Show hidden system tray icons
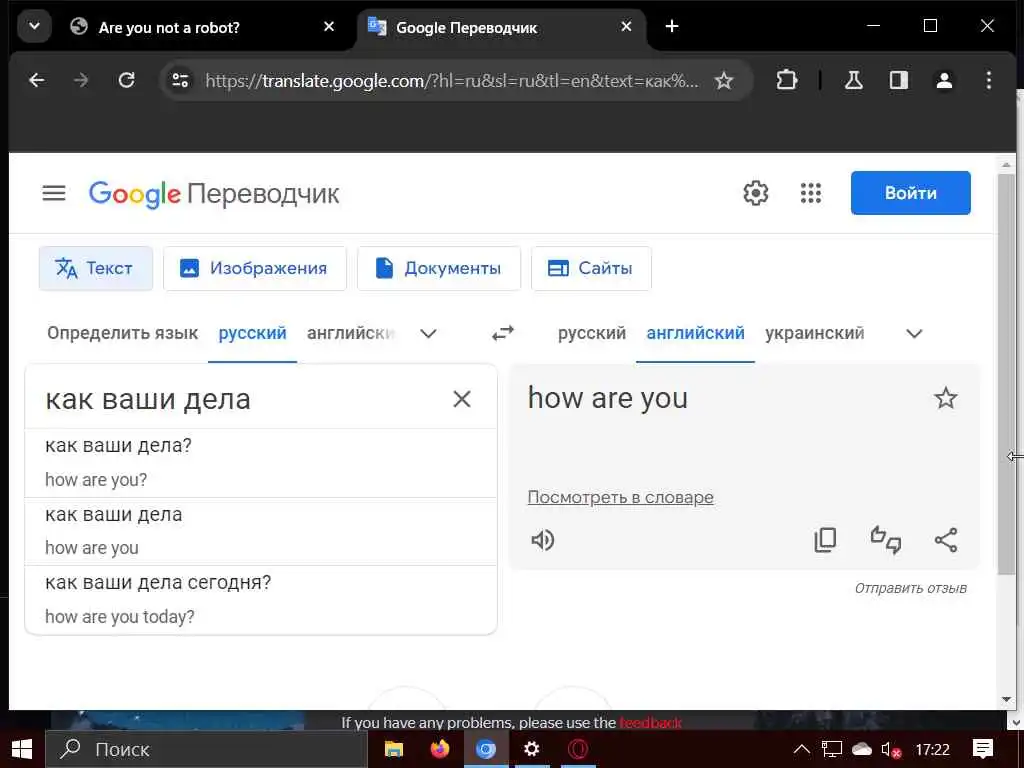Image resolution: width=1024 pixels, height=768 pixels. [x=801, y=749]
